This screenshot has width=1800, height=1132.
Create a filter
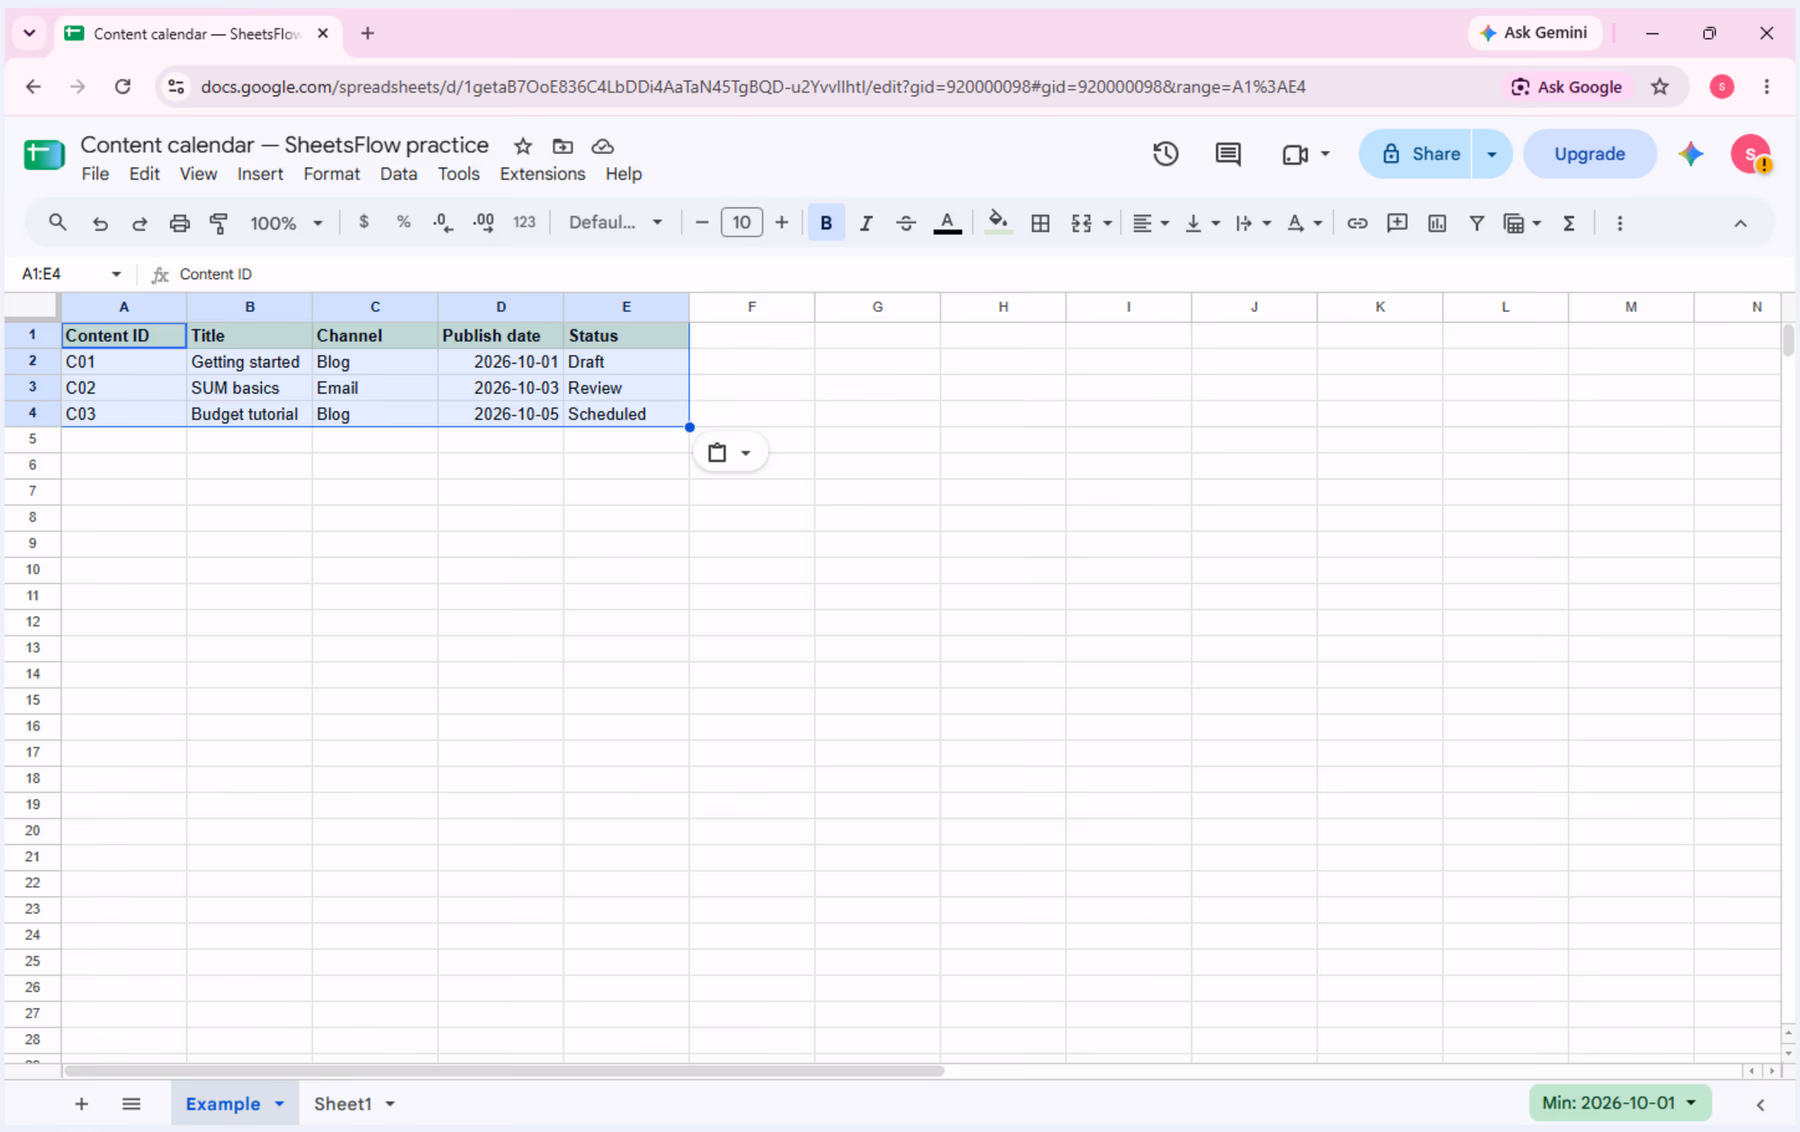[1476, 223]
